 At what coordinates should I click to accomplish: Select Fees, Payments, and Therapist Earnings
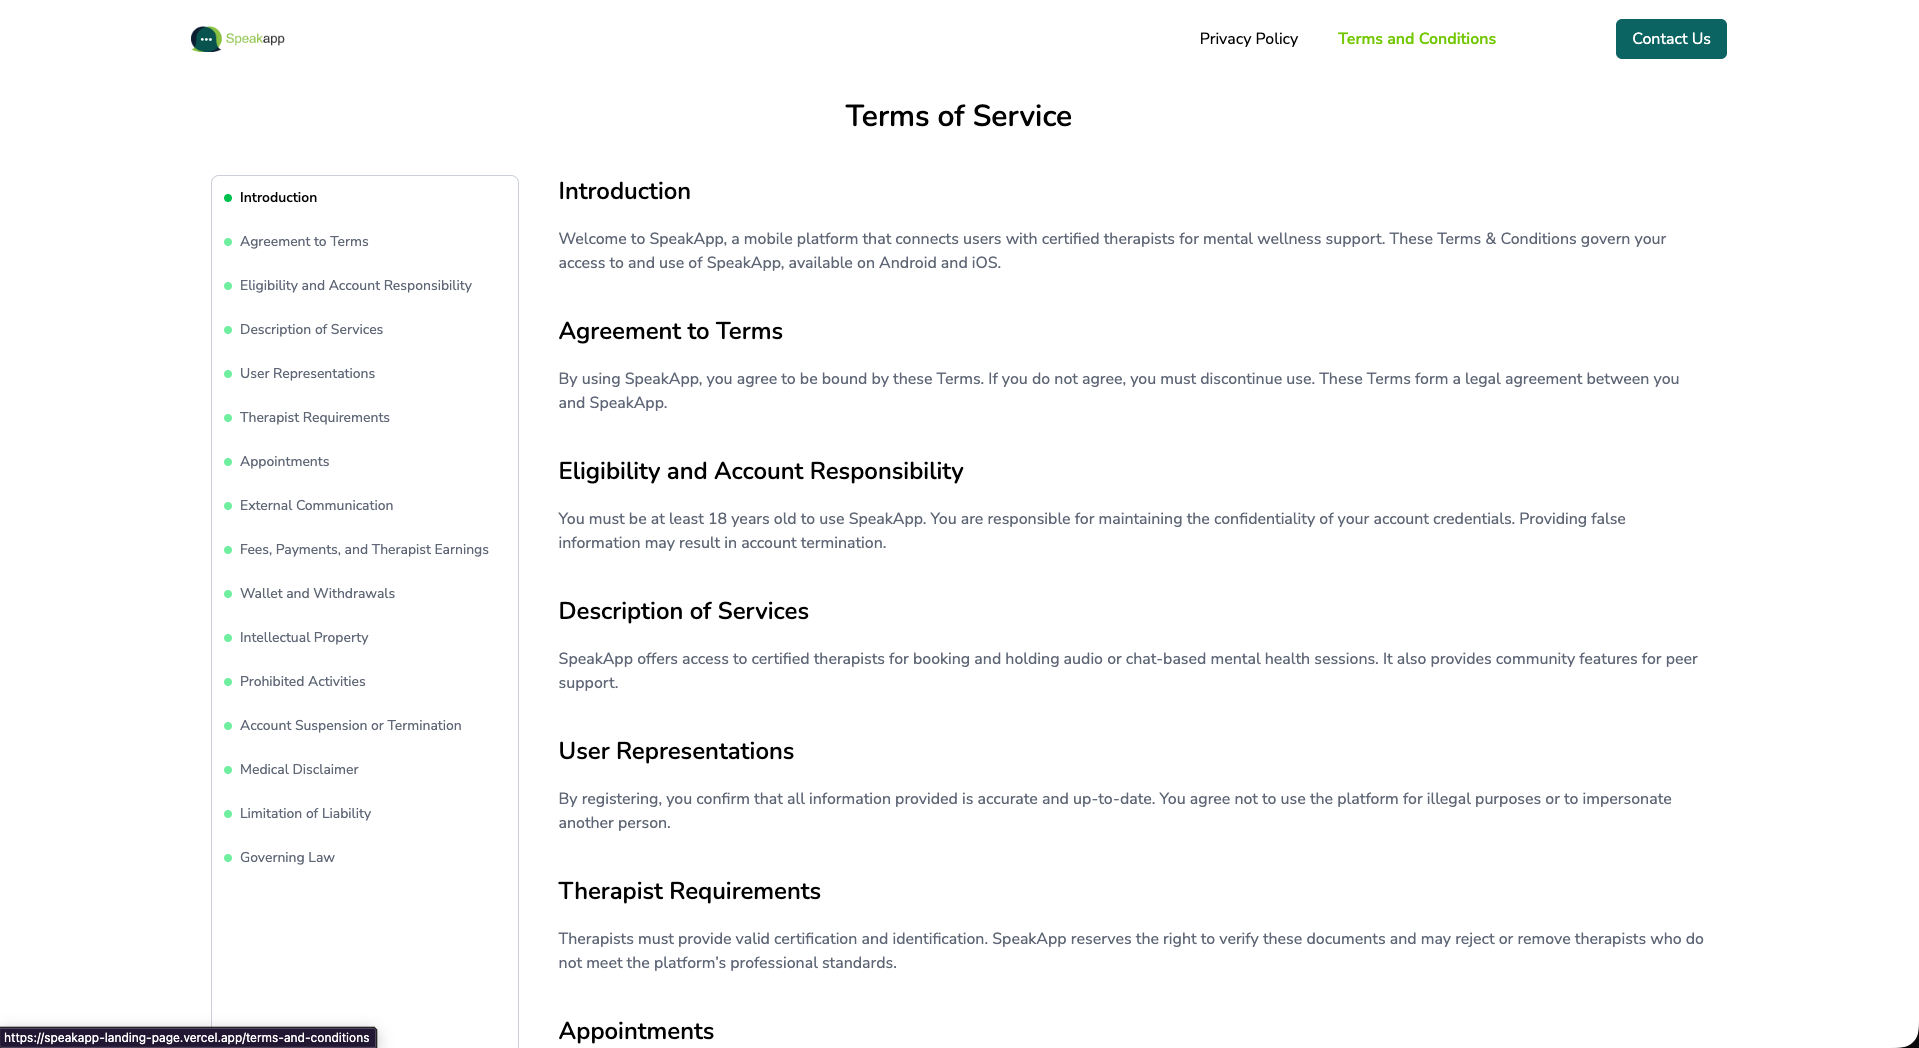coord(363,549)
